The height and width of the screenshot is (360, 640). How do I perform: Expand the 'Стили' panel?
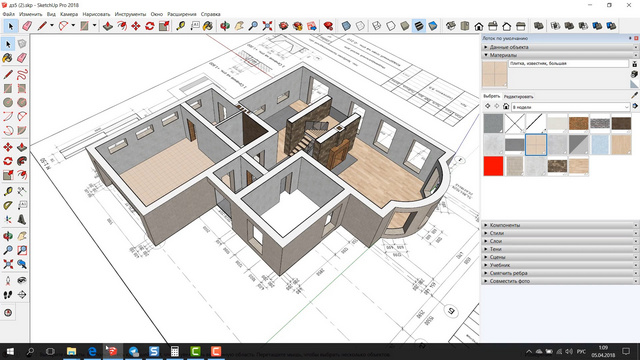click(560, 233)
